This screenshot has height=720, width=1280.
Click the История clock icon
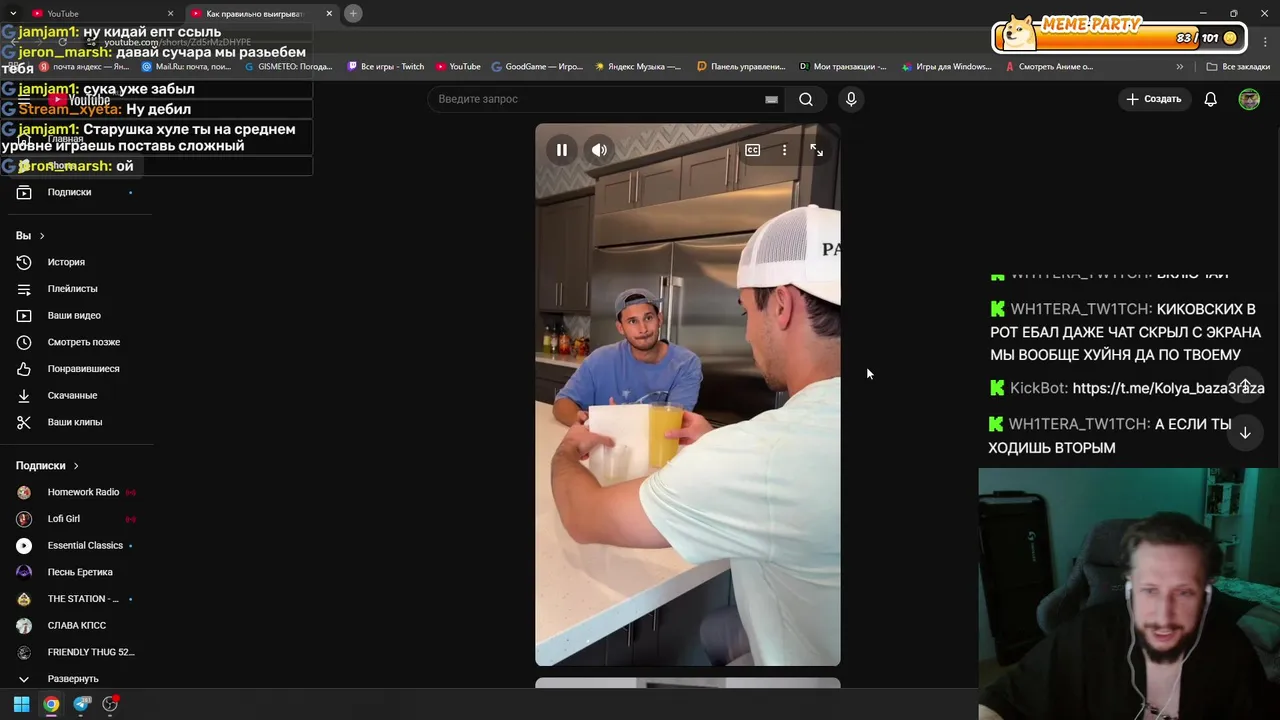coord(24,262)
